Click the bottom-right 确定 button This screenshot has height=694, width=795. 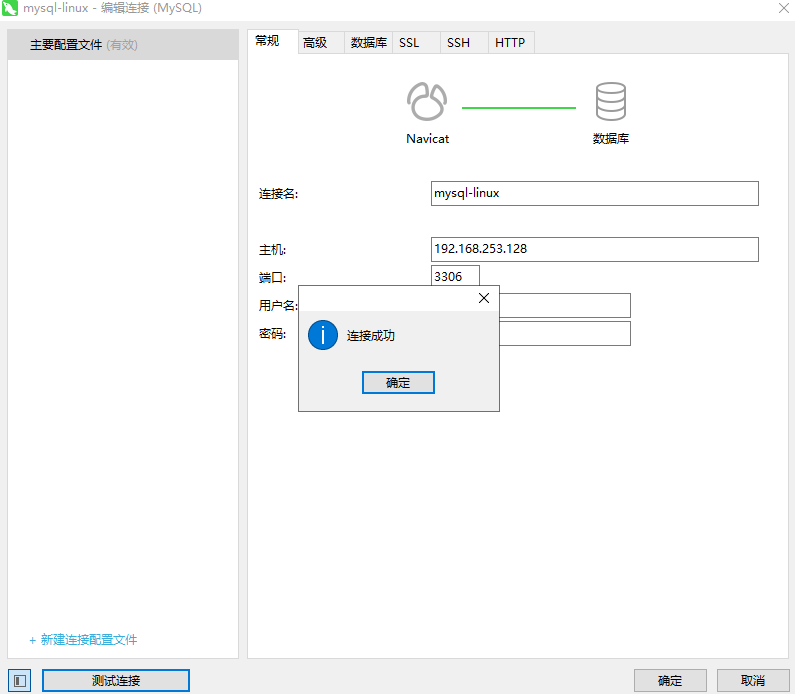pyautogui.click(x=670, y=680)
